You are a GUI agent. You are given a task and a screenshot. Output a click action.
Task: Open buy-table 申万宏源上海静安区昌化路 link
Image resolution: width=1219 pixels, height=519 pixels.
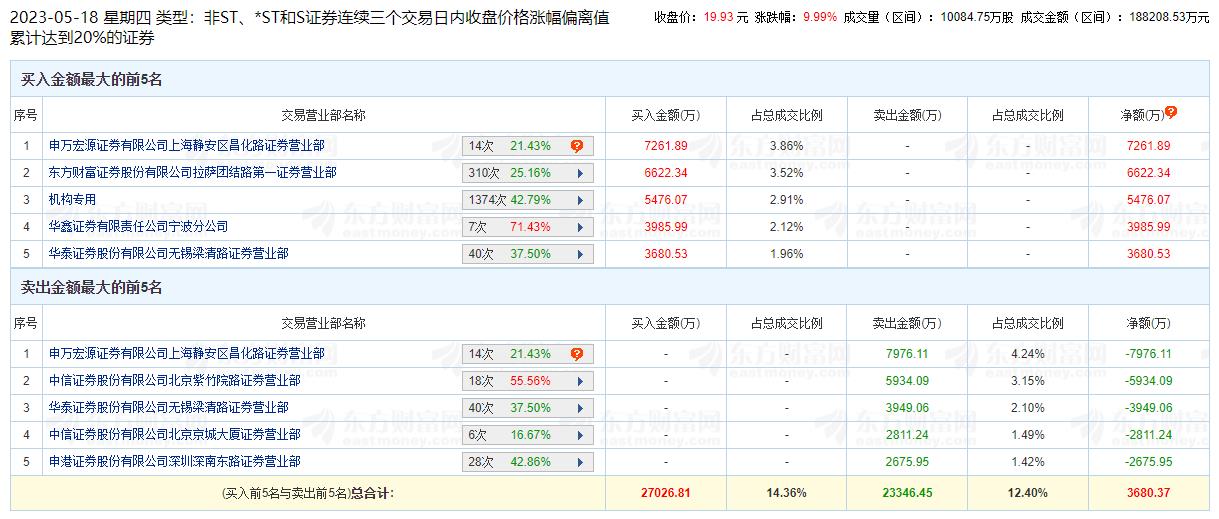point(187,146)
